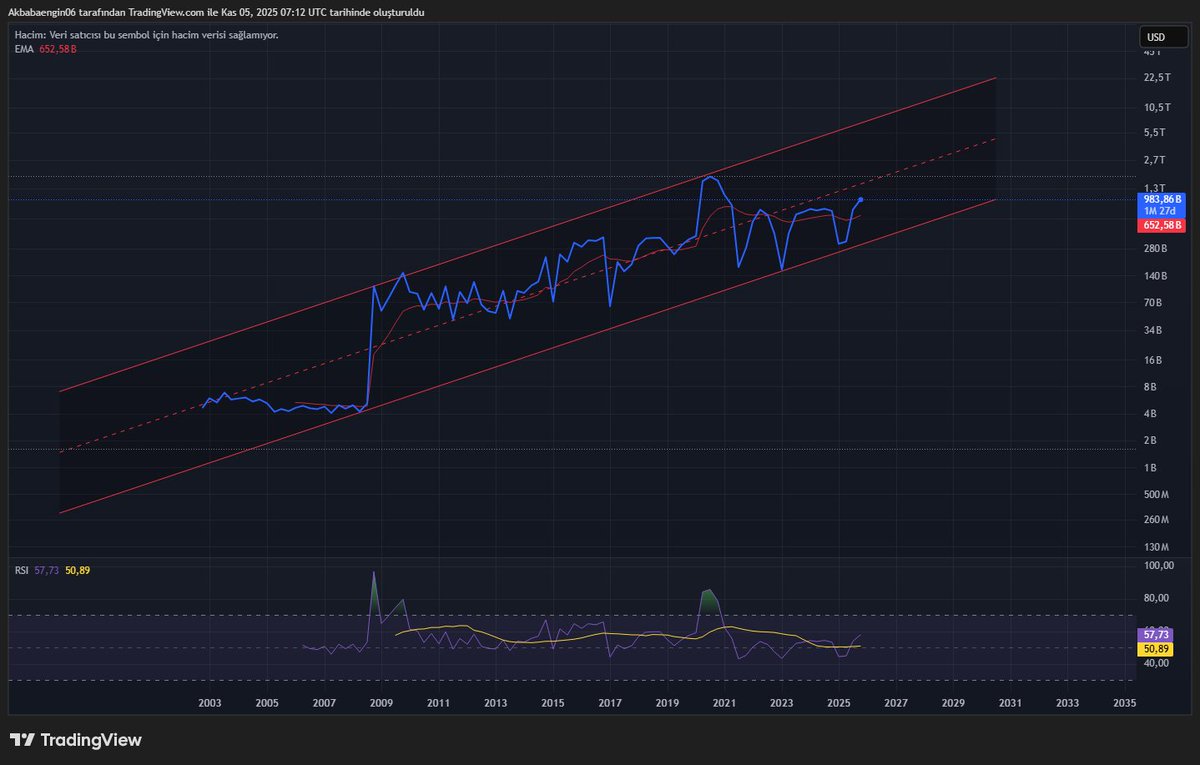Click the 2025 label on the time axis

tap(838, 703)
